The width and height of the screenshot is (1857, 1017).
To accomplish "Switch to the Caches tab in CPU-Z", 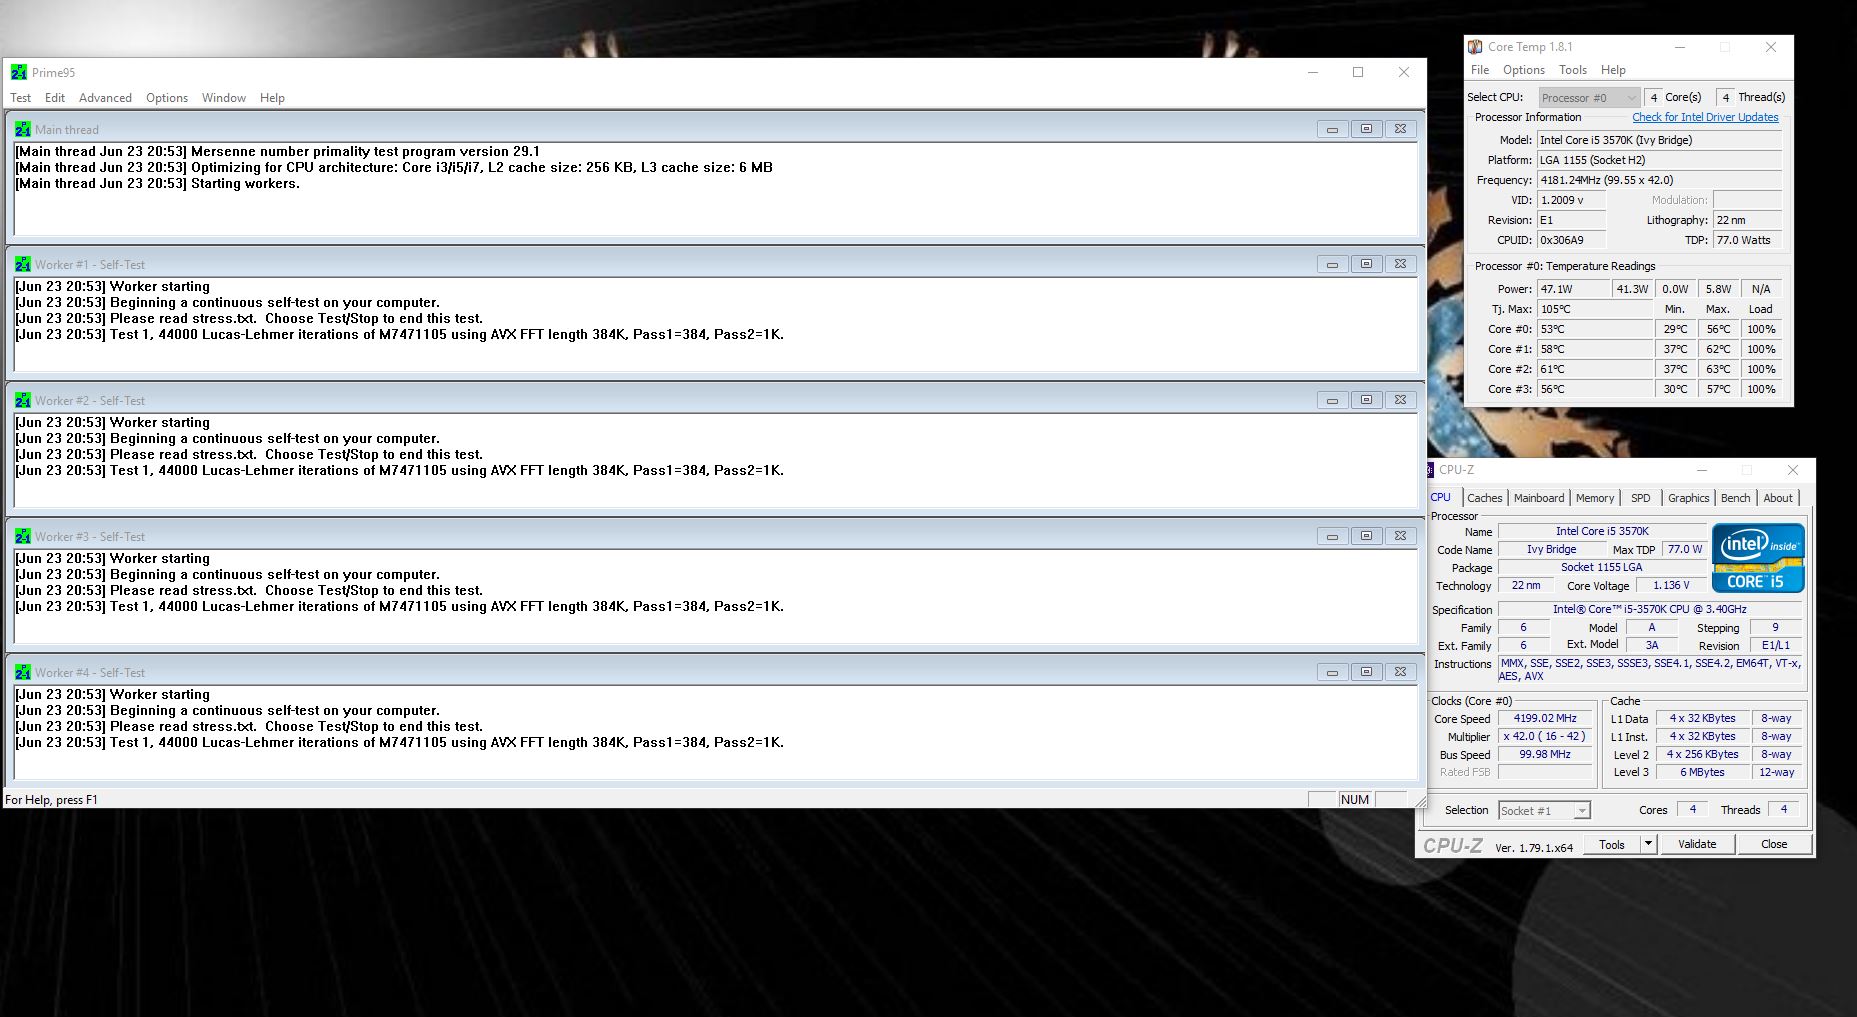I will (x=1485, y=498).
